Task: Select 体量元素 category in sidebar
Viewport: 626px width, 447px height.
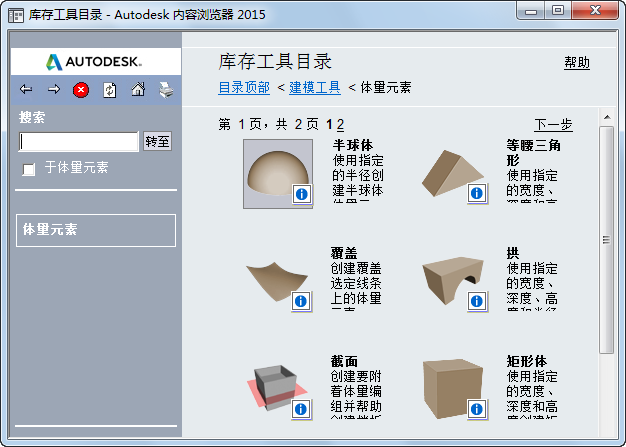Action: point(96,230)
